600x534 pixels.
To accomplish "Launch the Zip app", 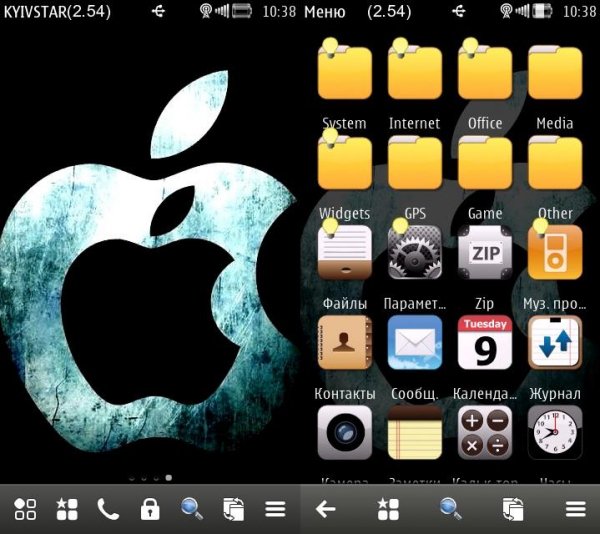I will click(x=485, y=252).
